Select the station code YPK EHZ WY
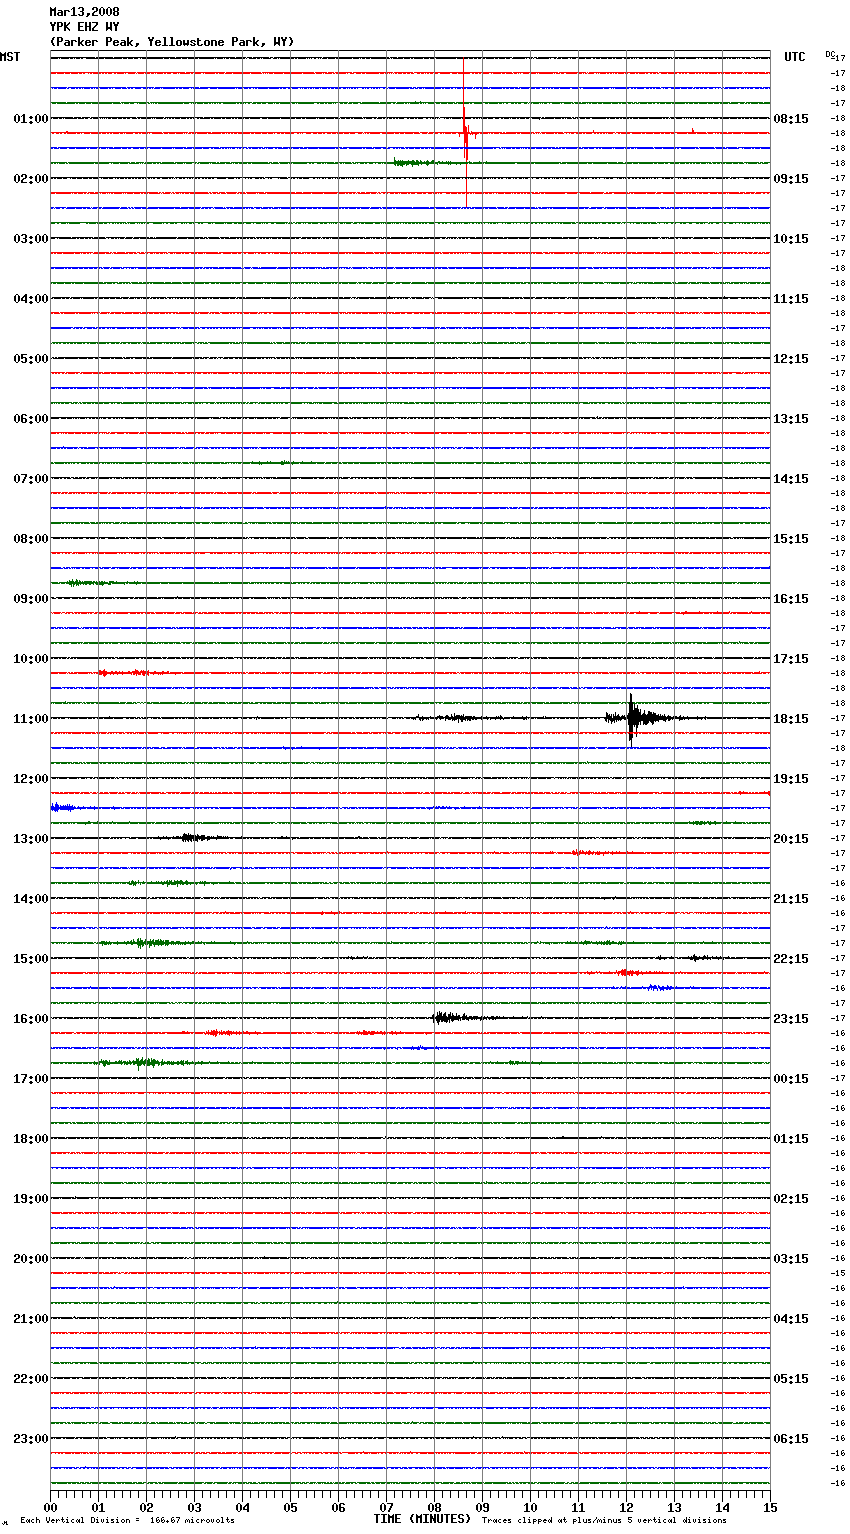Image resolution: width=850 pixels, height=1534 pixels. point(84,27)
